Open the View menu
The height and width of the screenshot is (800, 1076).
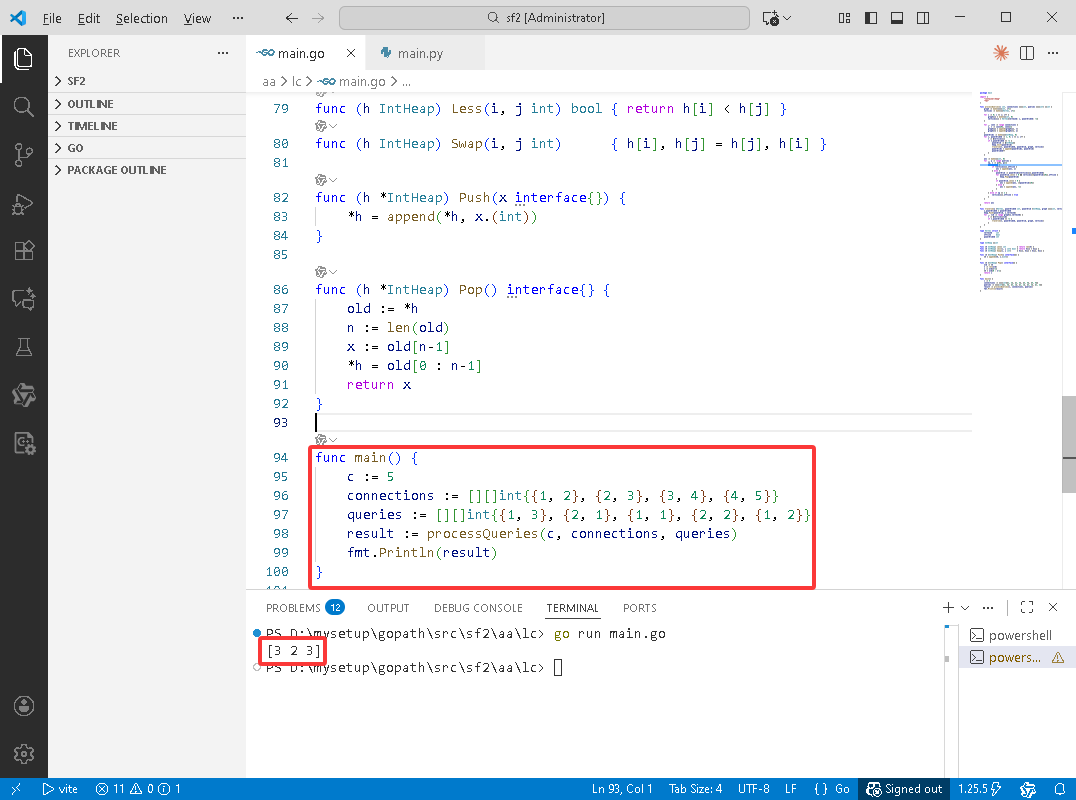coord(197,18)
